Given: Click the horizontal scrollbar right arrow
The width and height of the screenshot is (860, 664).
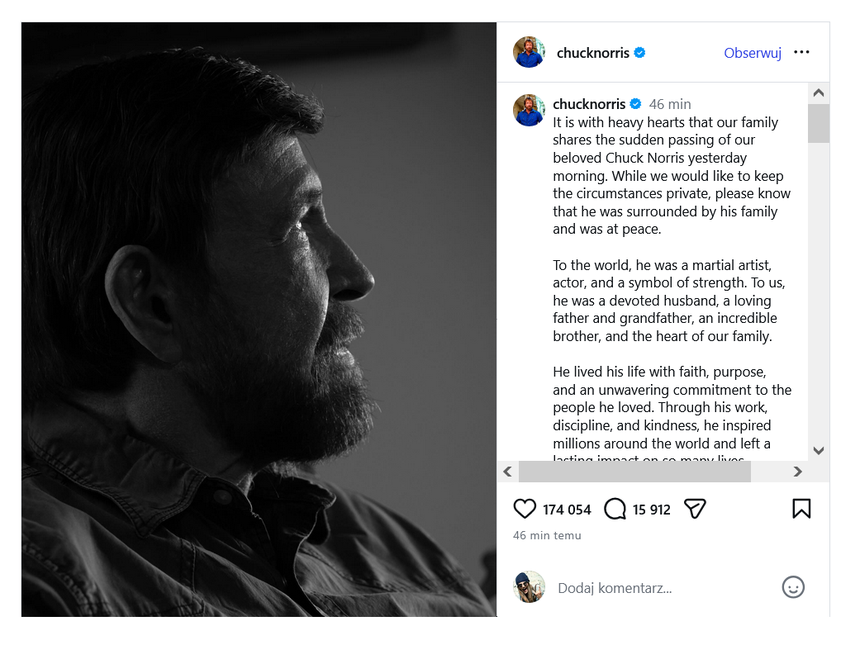Looking at the screenshot, I should 797,472.
